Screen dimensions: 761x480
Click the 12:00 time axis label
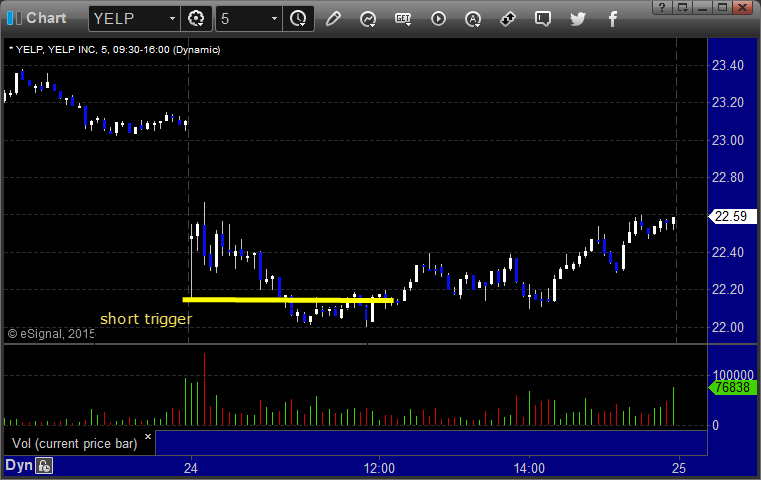(x=379, y=468)
